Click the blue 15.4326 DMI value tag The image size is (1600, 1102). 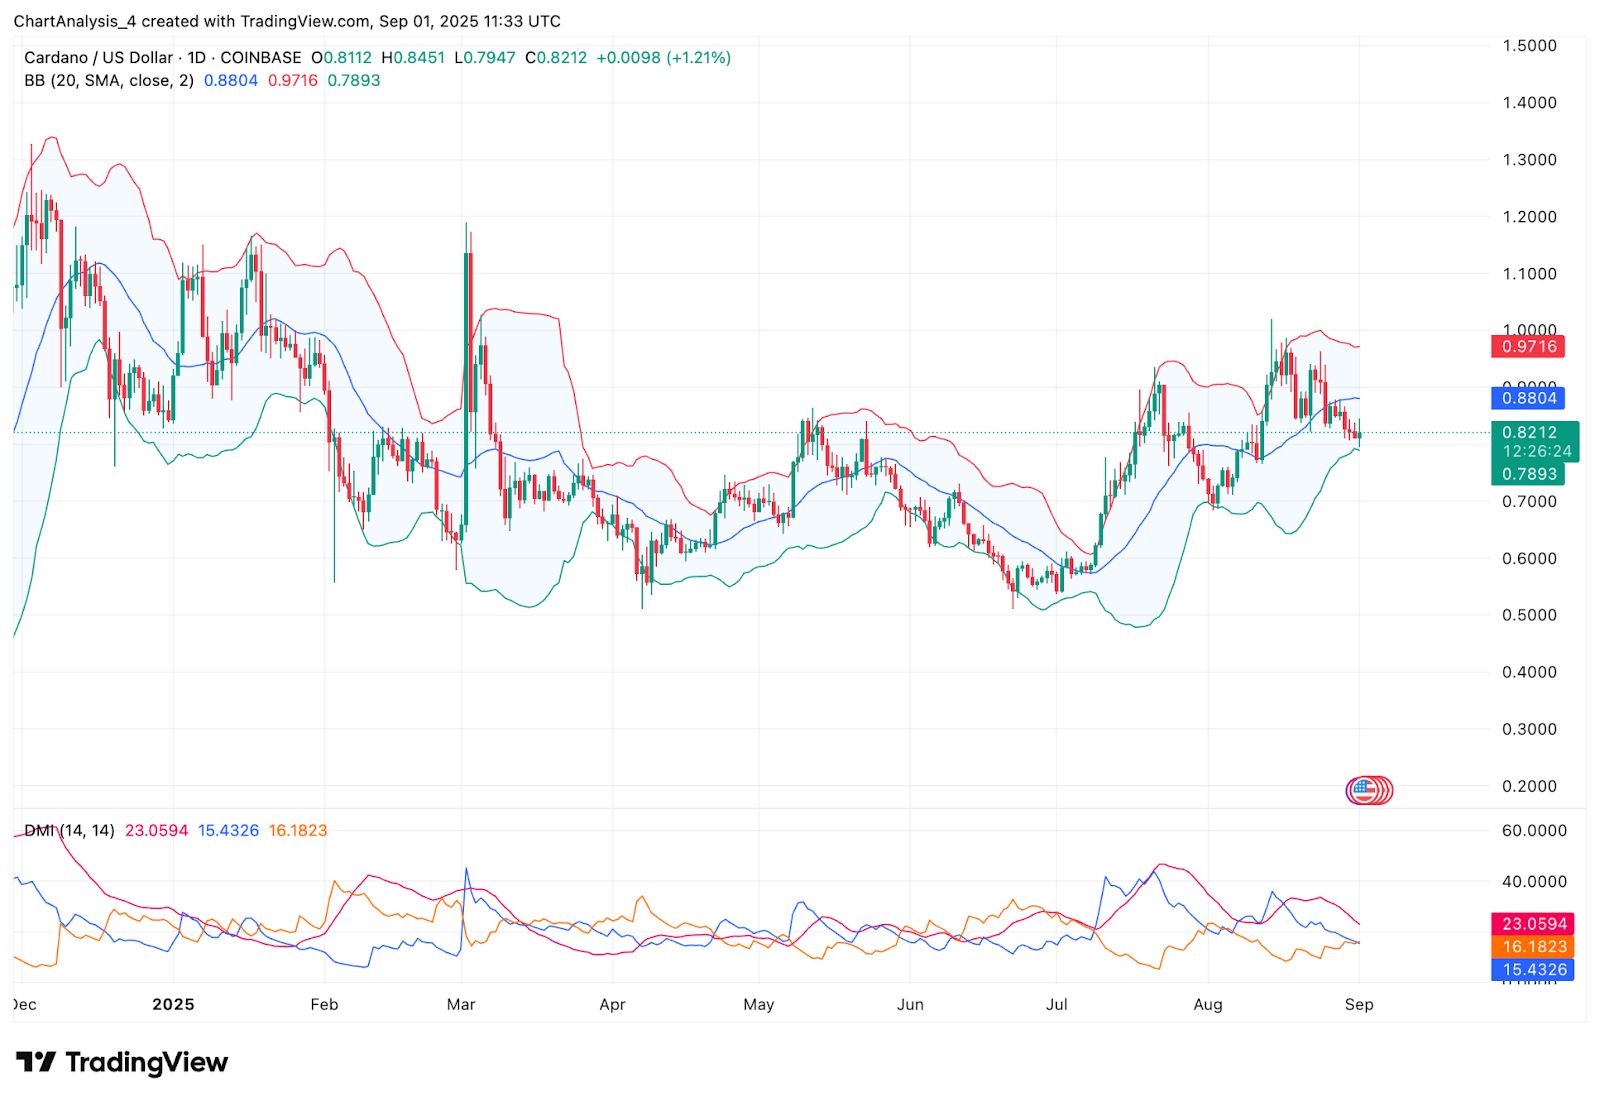point(1532,970)
